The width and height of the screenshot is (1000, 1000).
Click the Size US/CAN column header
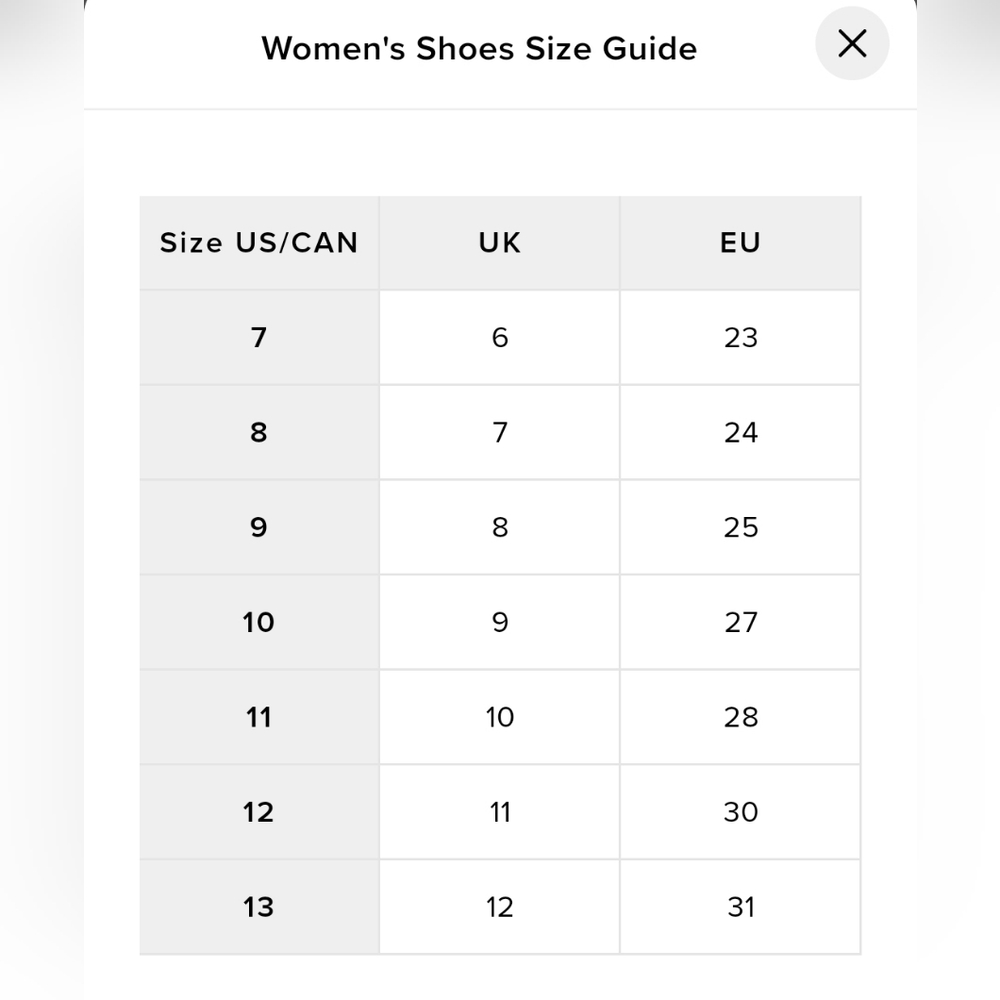259,242
